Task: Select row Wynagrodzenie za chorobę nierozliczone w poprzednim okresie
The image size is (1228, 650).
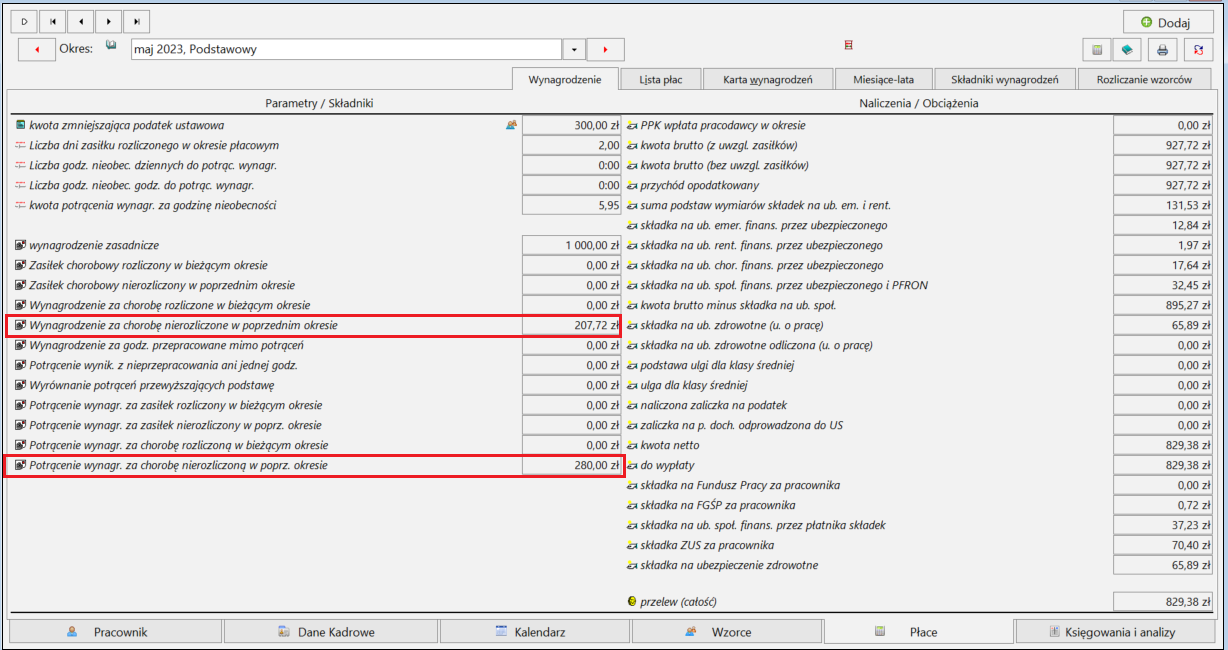Action: [314, 325]
